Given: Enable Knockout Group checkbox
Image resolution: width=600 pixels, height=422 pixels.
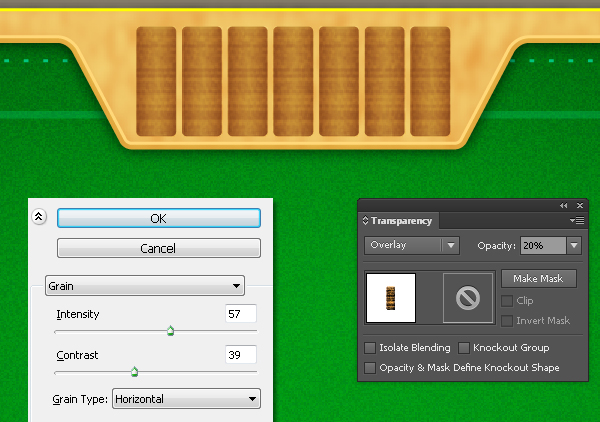Looking at the screenshot, I should (464, 348).
